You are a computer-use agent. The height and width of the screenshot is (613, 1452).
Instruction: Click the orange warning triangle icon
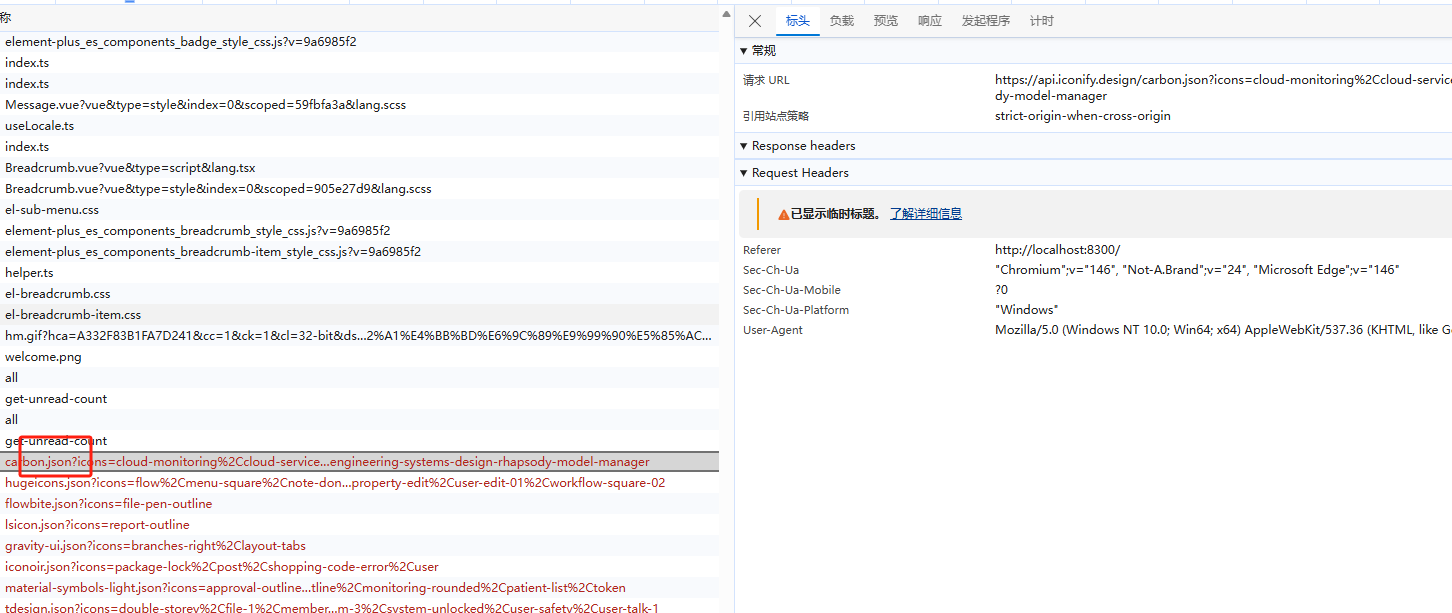[784, 214]
